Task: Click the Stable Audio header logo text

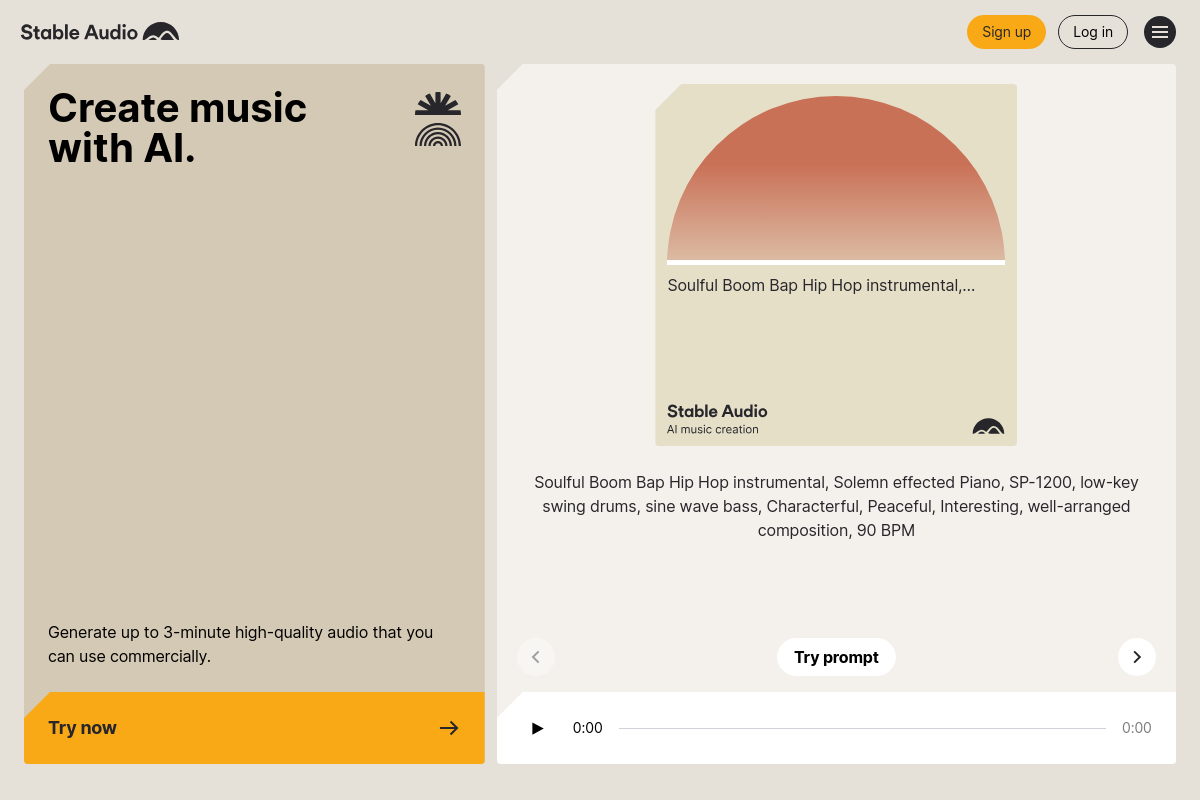Action: [x=79, y=32]
